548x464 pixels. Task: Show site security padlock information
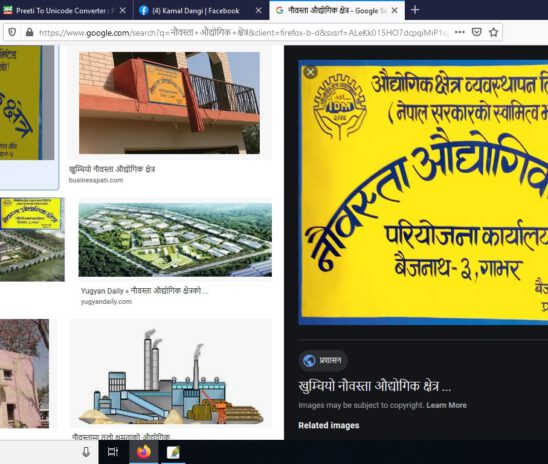[30, 32]
